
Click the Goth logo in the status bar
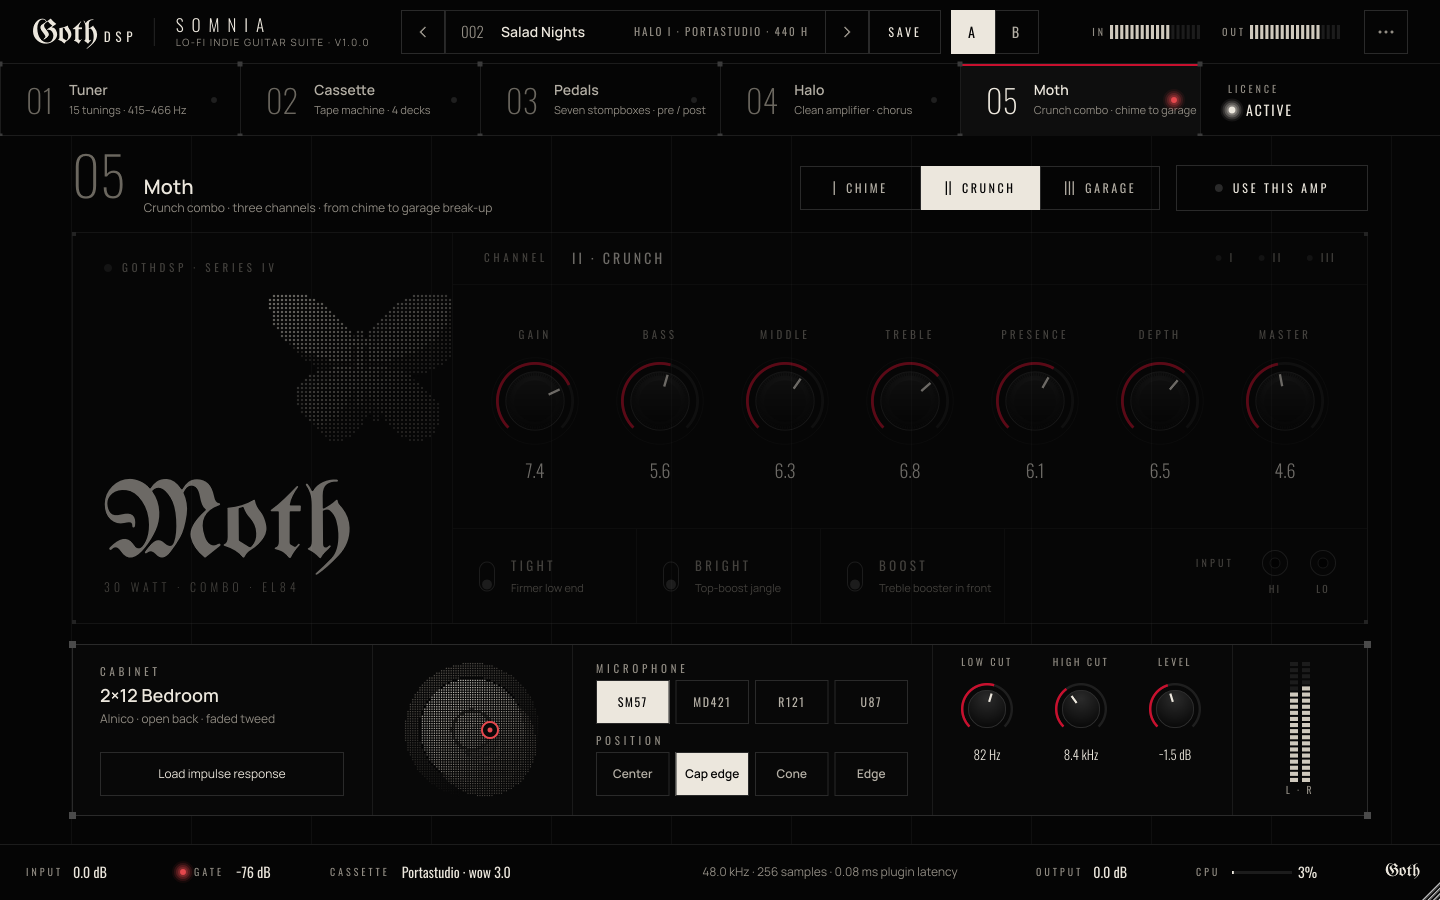pyautogui.click(x=1402, y=871)
